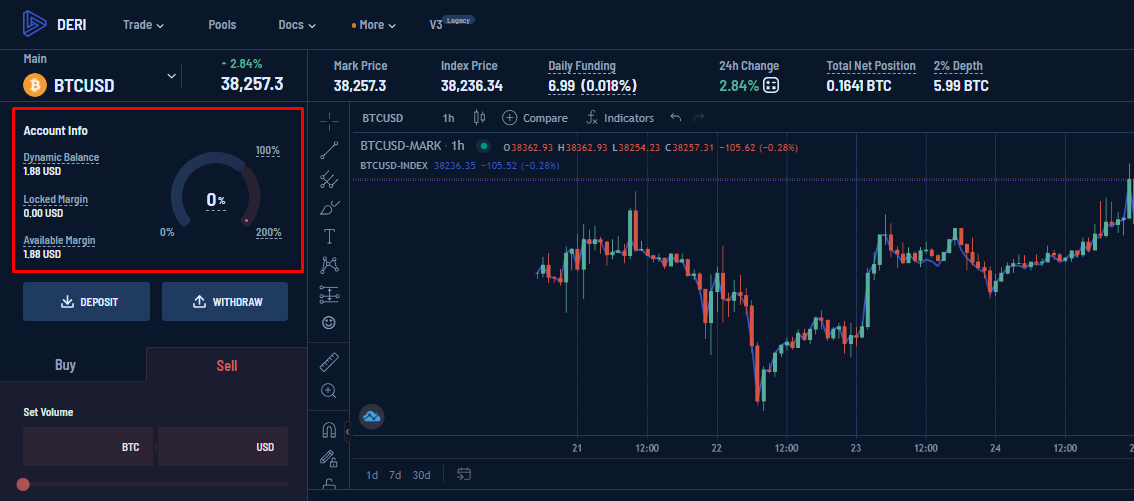Open the More dropdown in navigation
The width and height of the screenshot is (1134, 501).
tap(373, 25)
